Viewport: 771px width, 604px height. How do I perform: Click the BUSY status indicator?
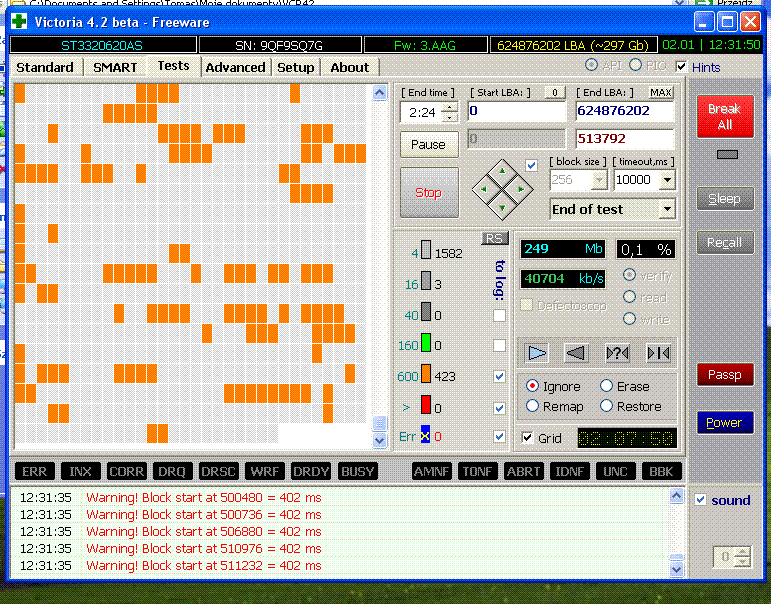point(357,471)
